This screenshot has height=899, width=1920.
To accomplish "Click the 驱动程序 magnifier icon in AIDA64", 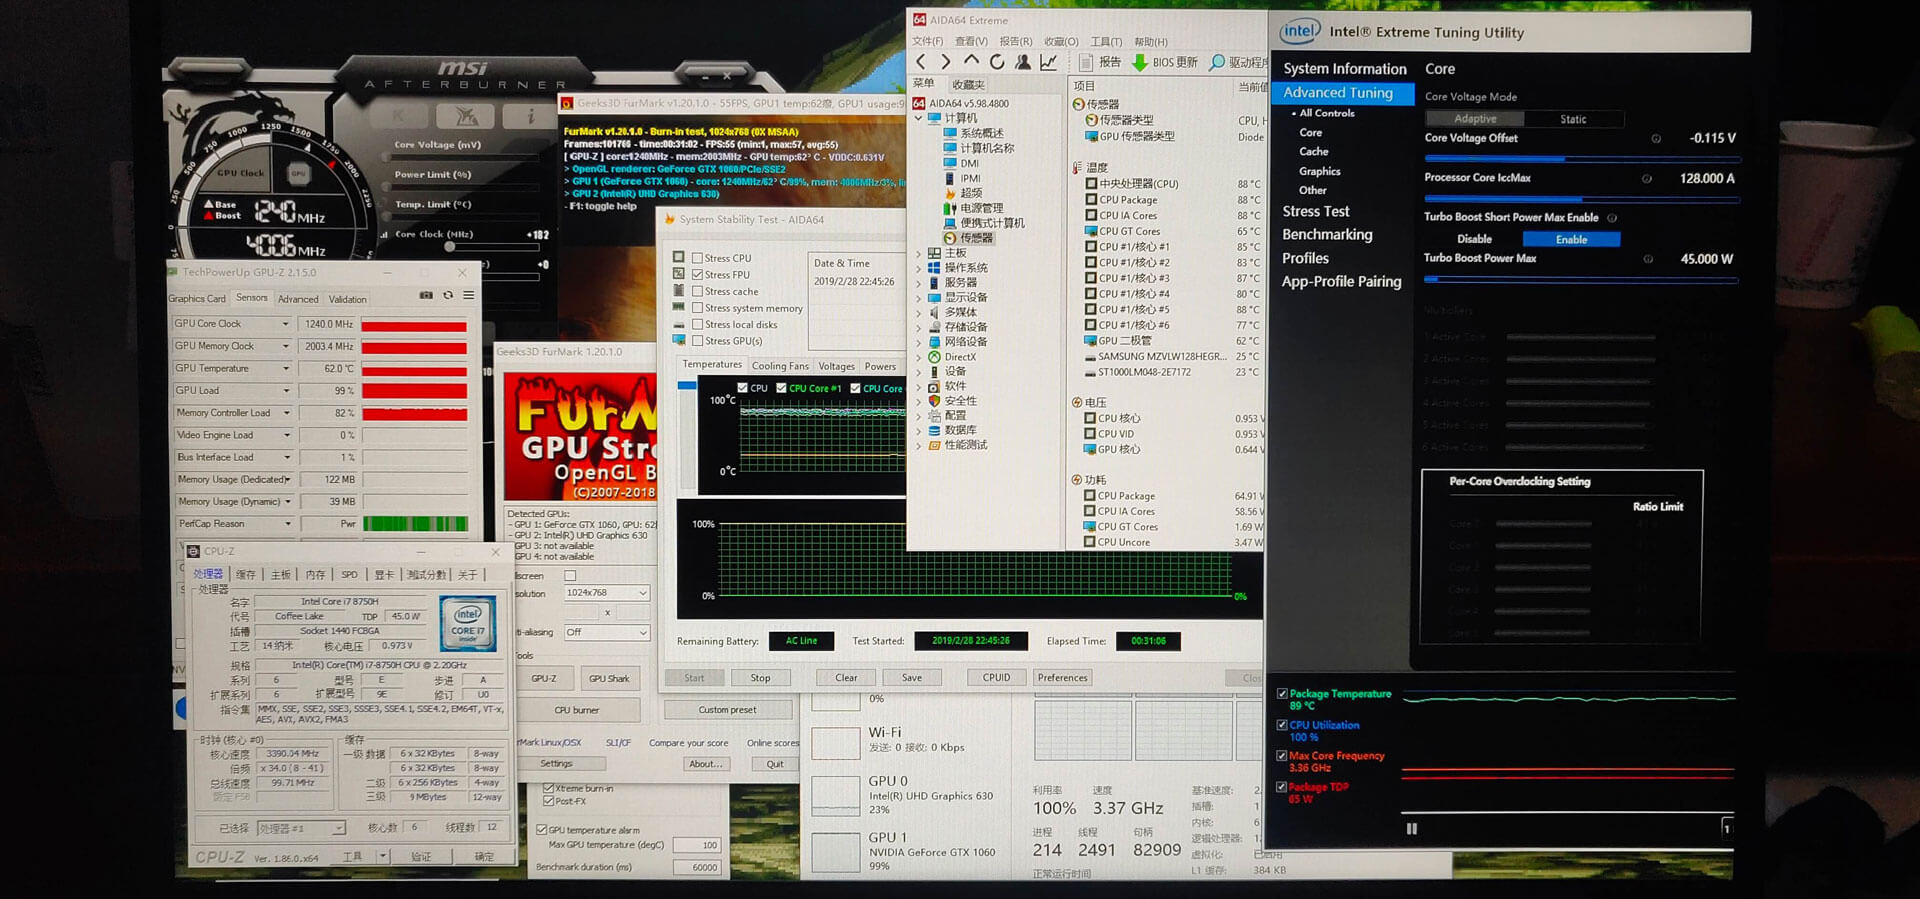I will 1217,62.
